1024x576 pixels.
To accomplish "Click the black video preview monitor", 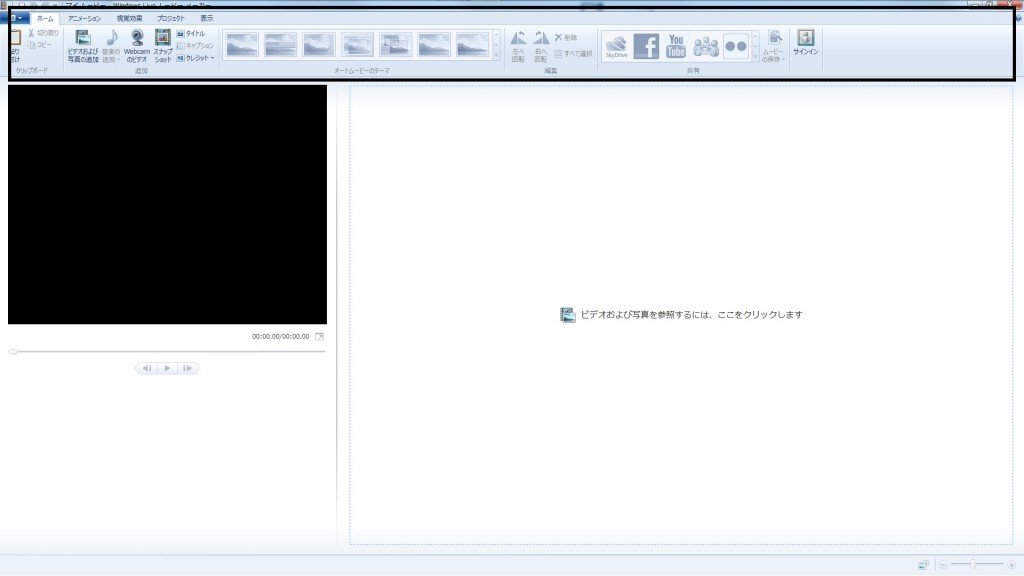I will tap(167, 204).
